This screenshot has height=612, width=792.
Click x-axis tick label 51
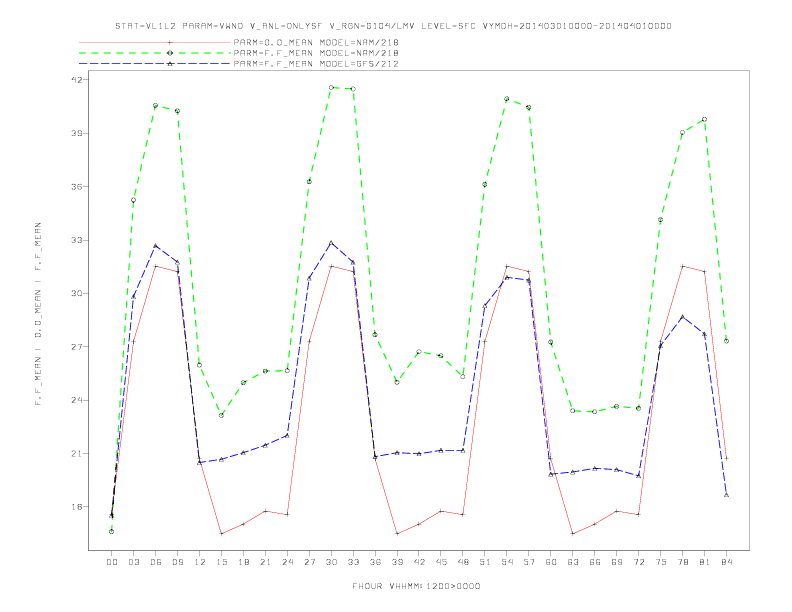point(485,562)
